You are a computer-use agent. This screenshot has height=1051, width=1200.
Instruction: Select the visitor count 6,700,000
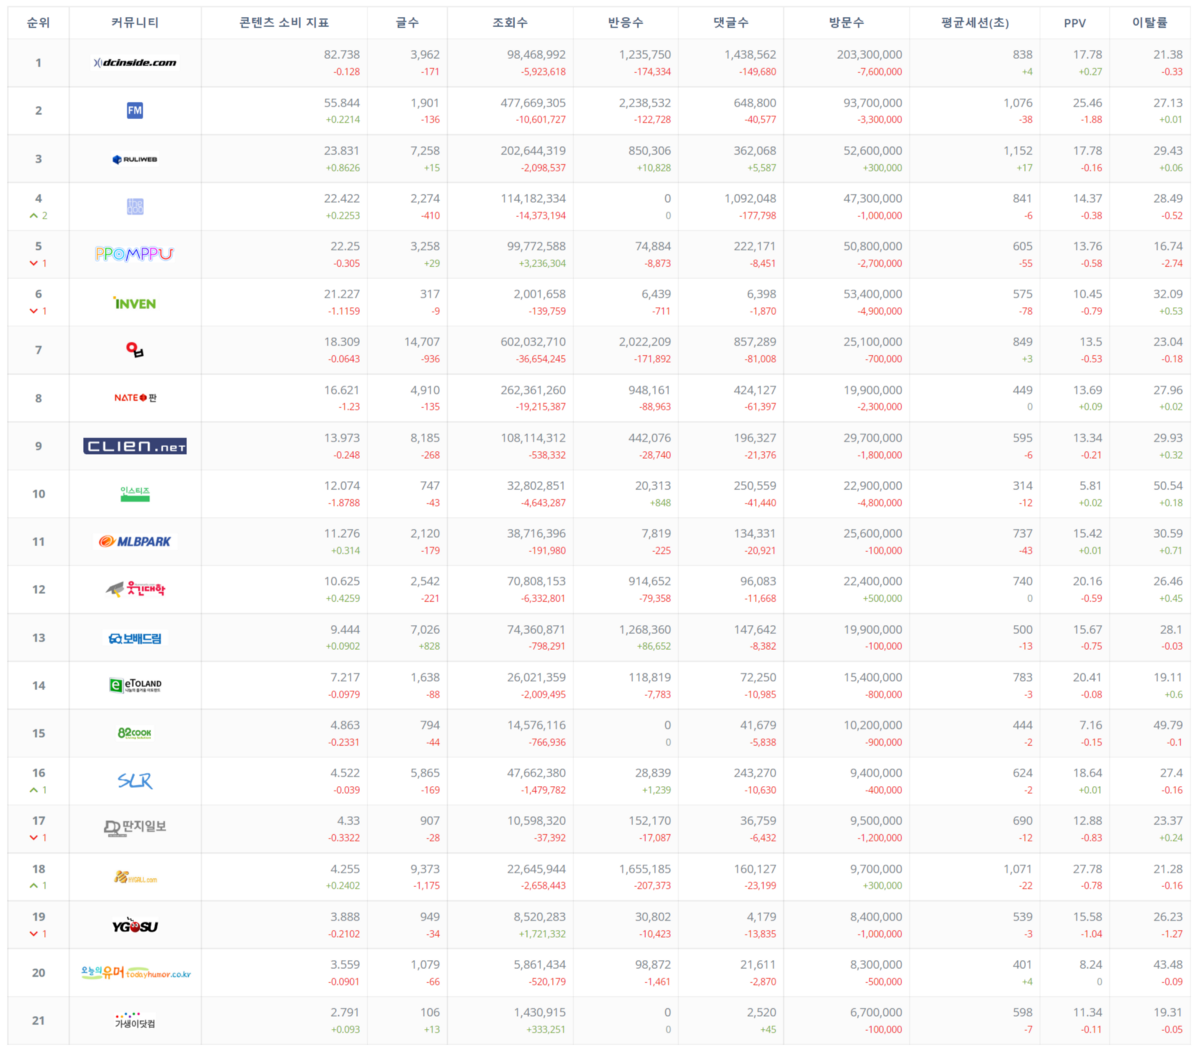tap(876, 1013)
